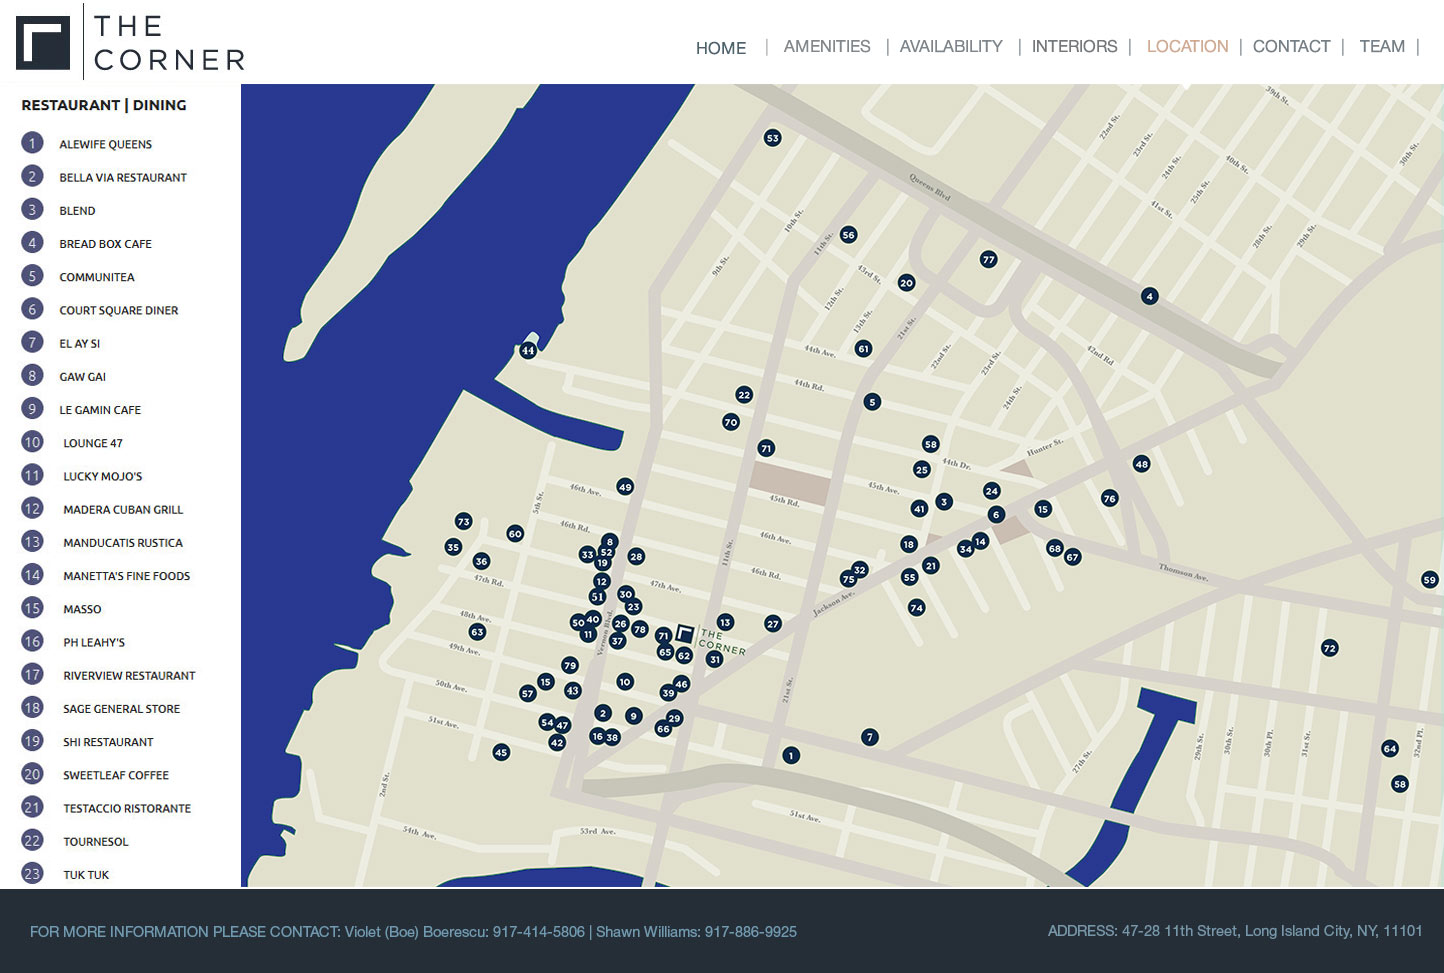
Task: Click map marker number 59
Action: pyautogui.click(x=1429, y=579)
